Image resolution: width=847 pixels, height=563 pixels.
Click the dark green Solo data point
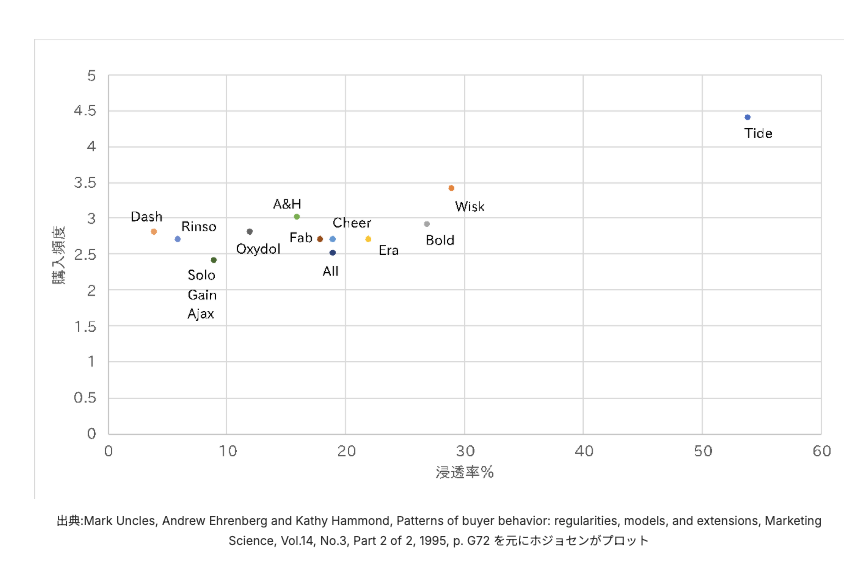point(213,260)
